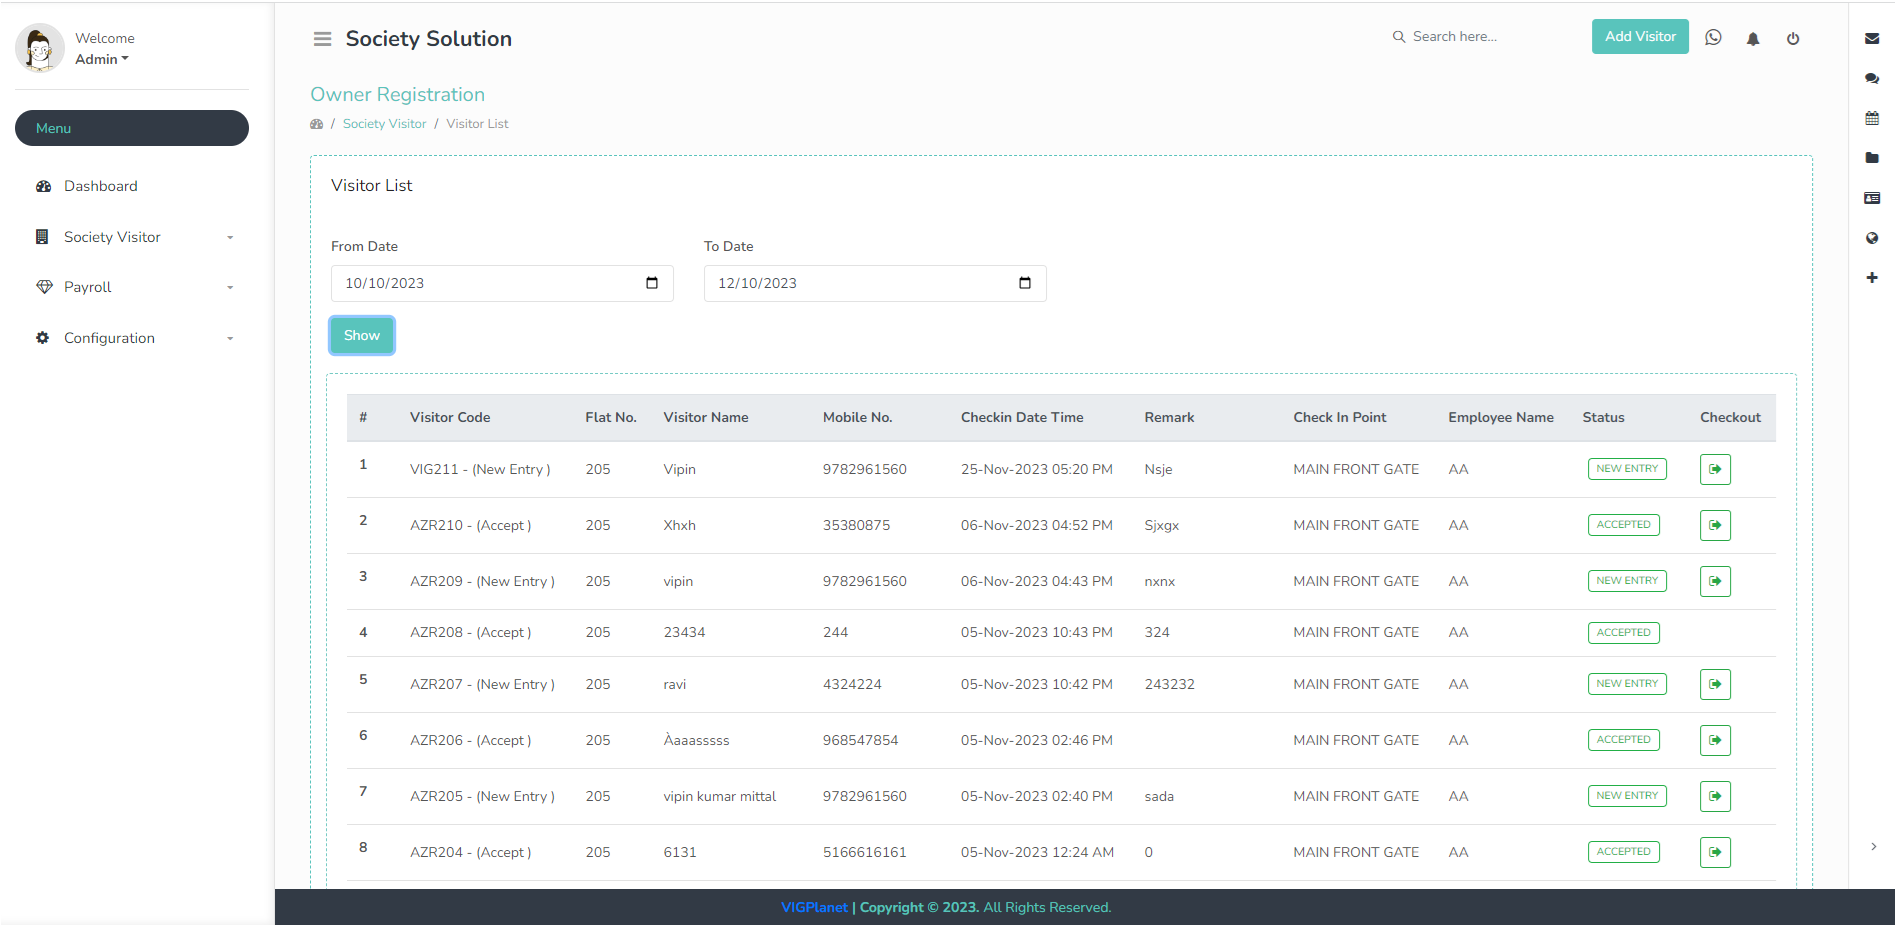Click the Checkin Date Time column header
The width and height of the screenshot is (1895, 925).
pos(1022,417)
